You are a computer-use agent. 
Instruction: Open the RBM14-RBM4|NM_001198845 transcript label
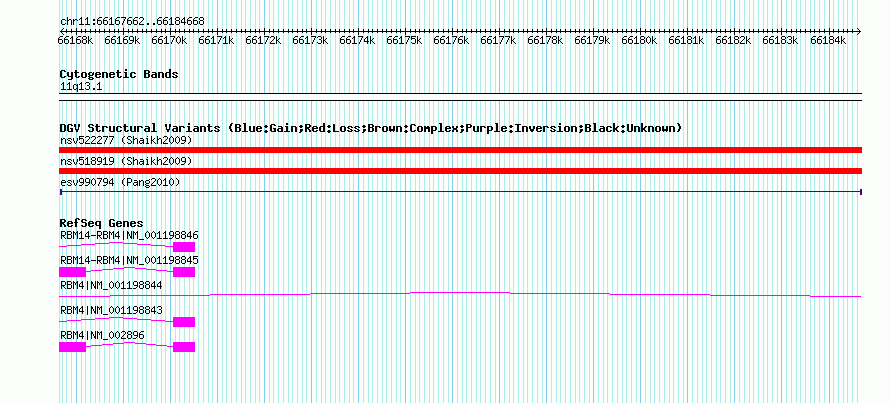pos(129,260)
